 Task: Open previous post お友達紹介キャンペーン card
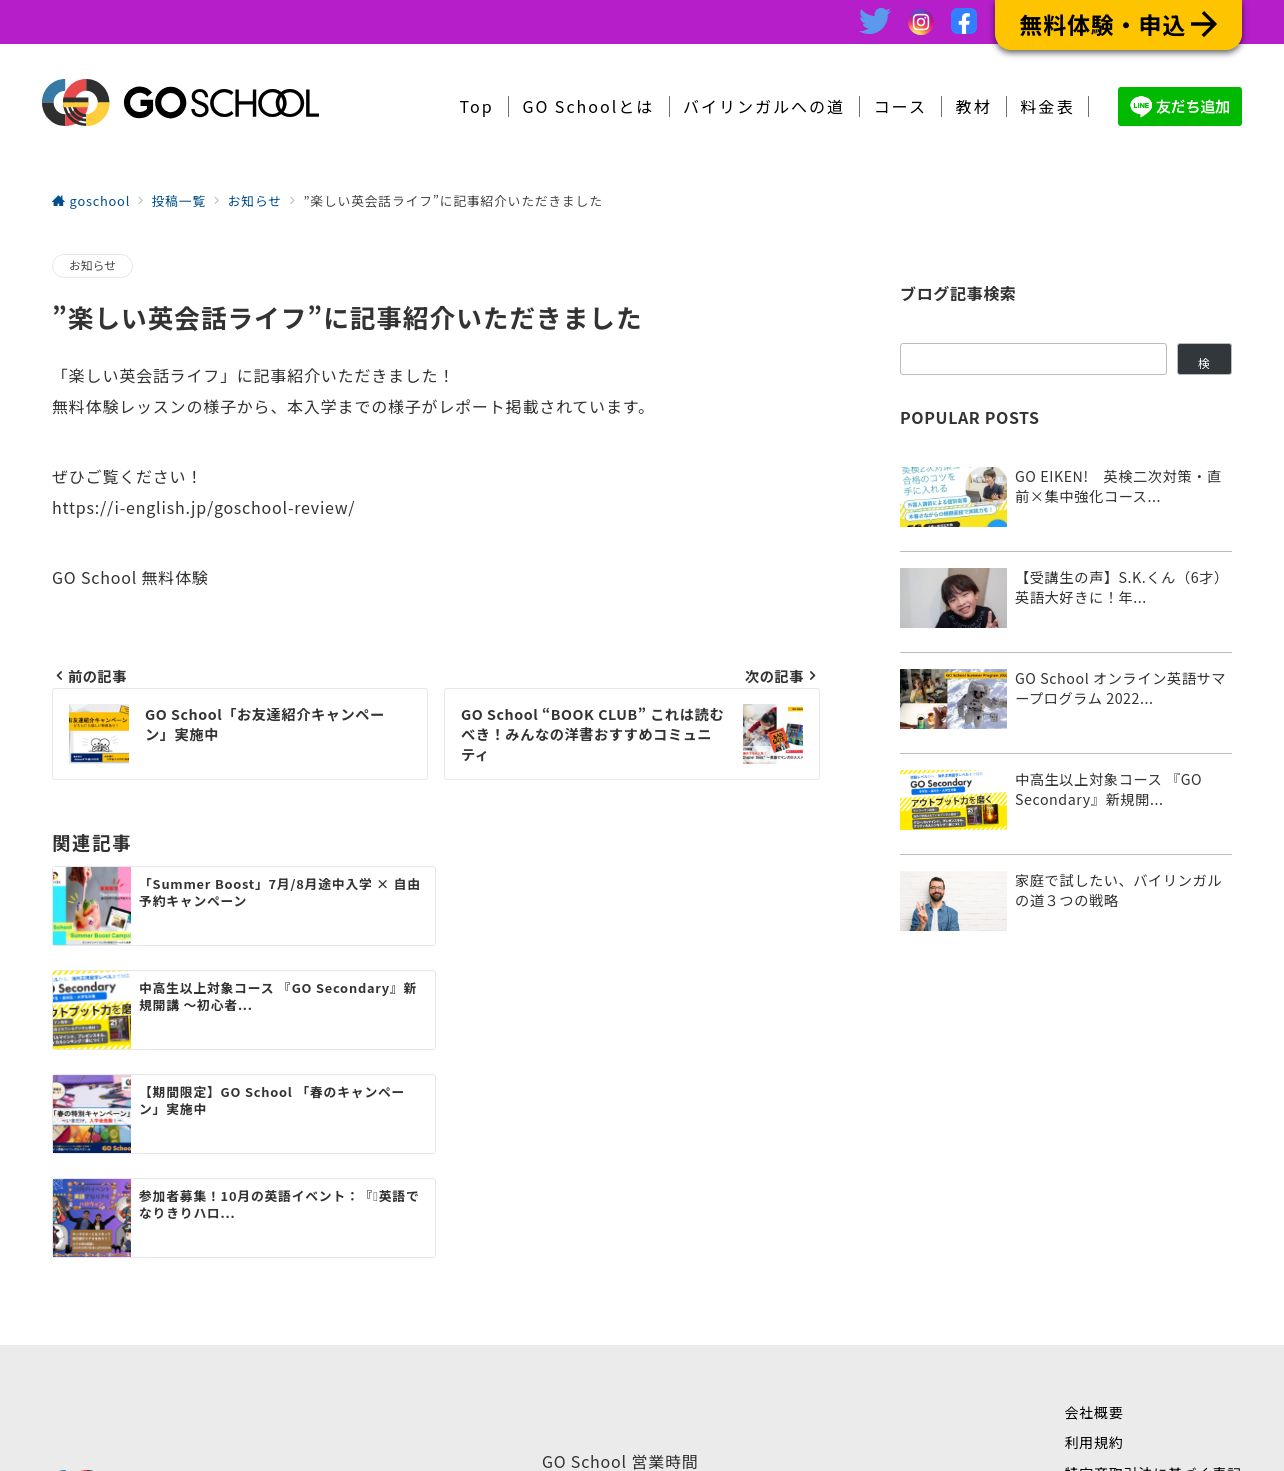[x=240, y=734]
